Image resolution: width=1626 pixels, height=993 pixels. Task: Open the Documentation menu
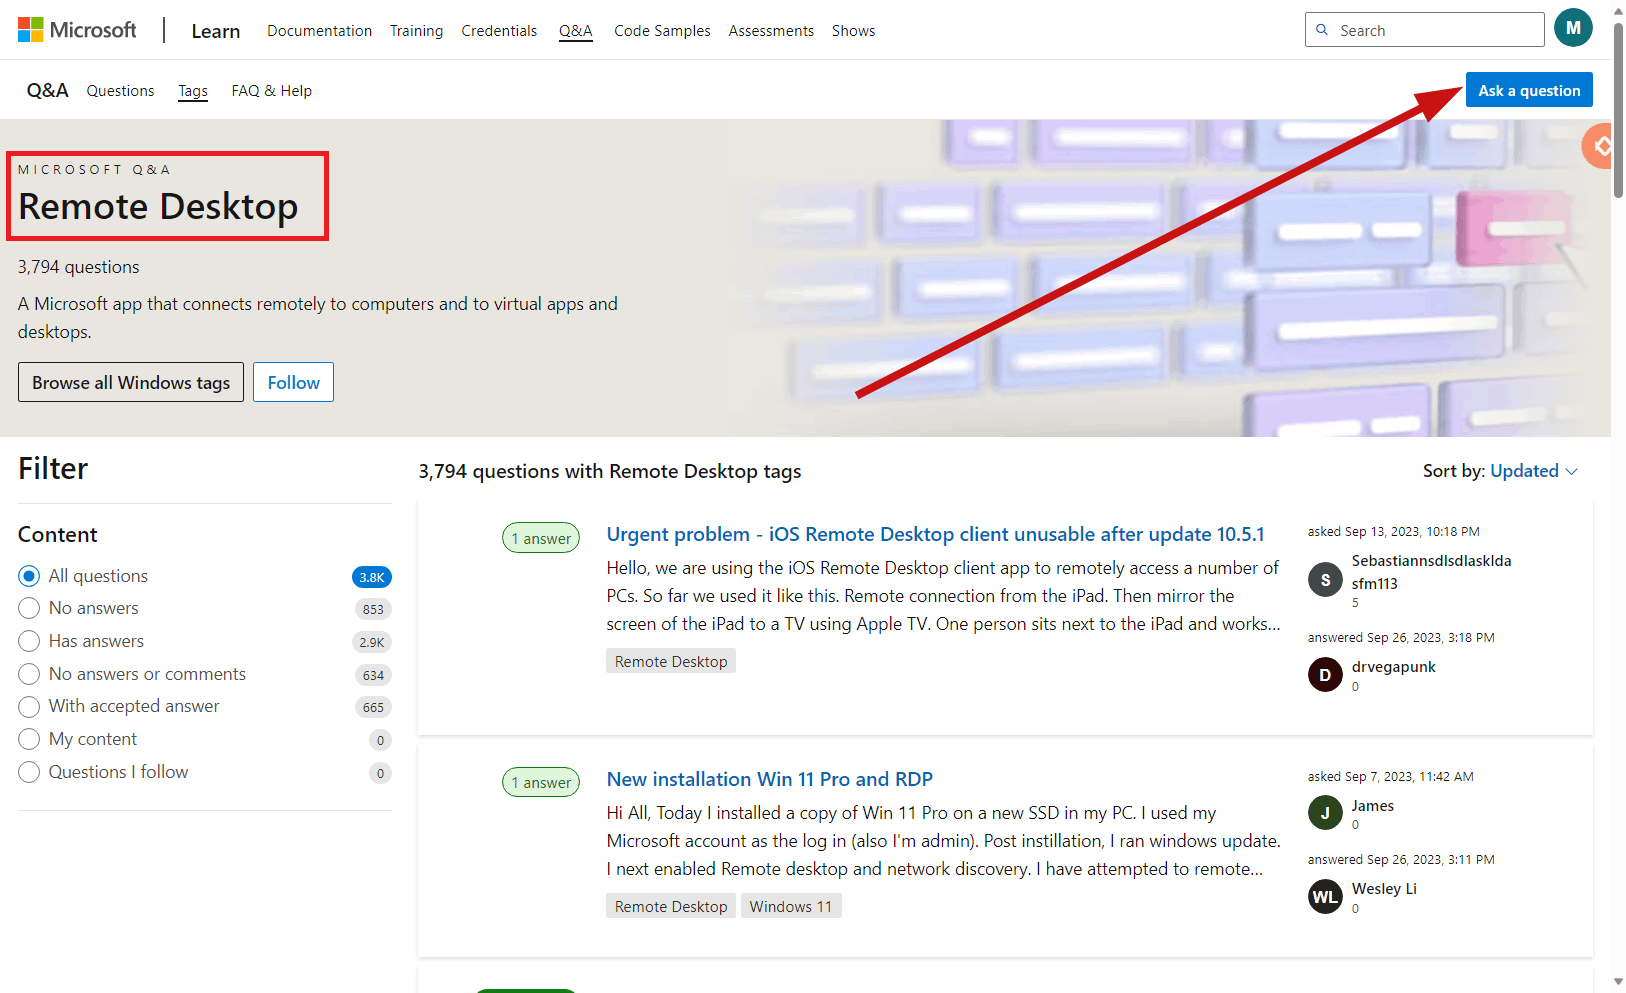[319, 31]
